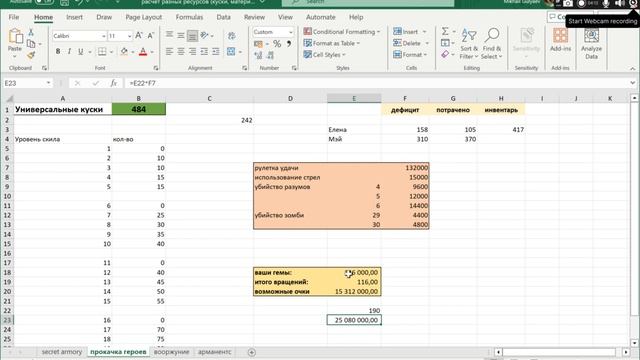Apply the red font color
Screen dimensions: 640x360
(143, 51)
